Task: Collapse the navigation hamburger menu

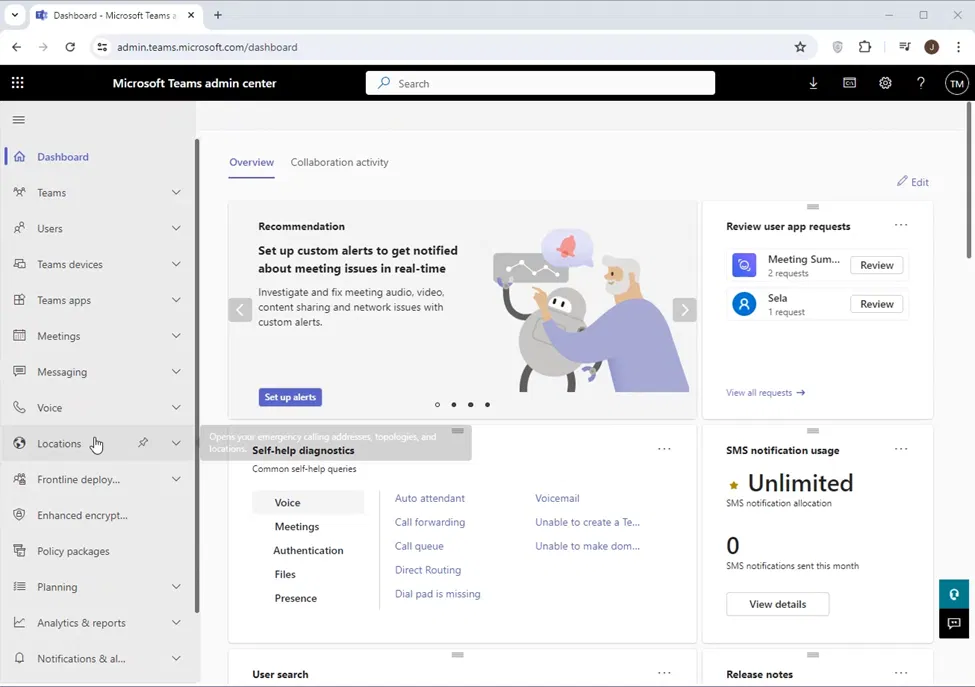Action: point(18,120)
